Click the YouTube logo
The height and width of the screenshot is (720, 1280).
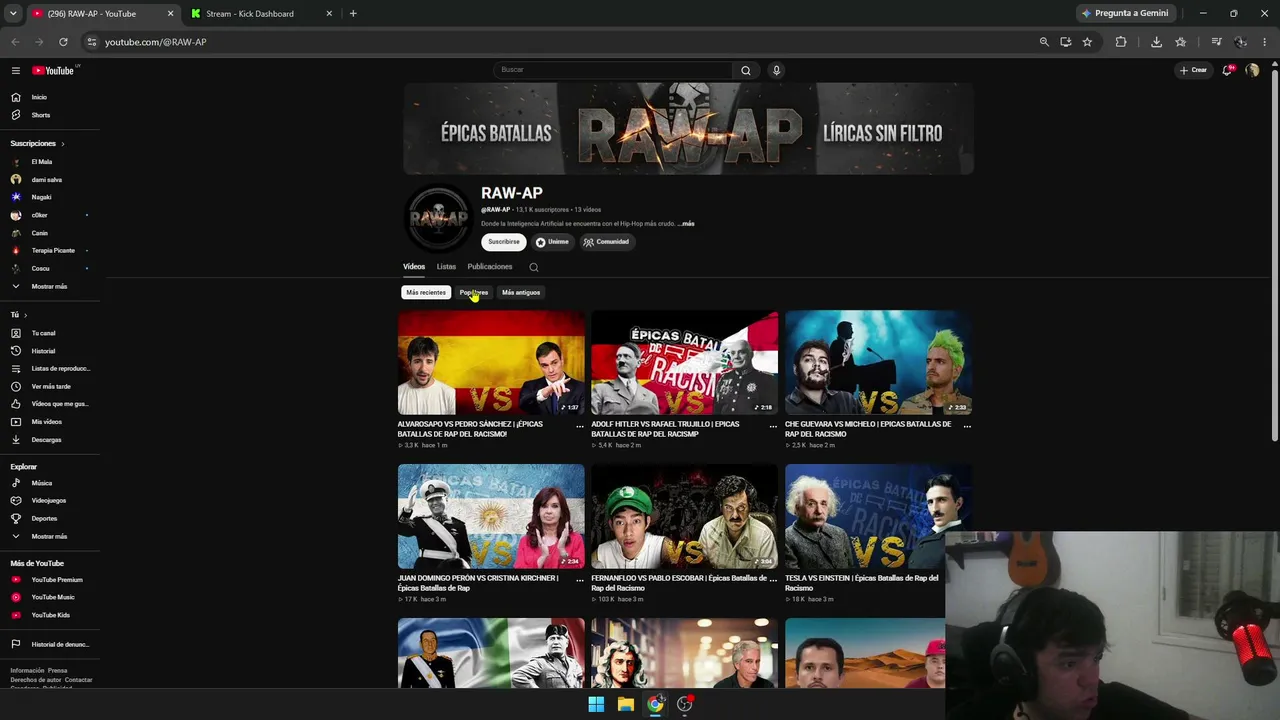click(x=53, y=70)
